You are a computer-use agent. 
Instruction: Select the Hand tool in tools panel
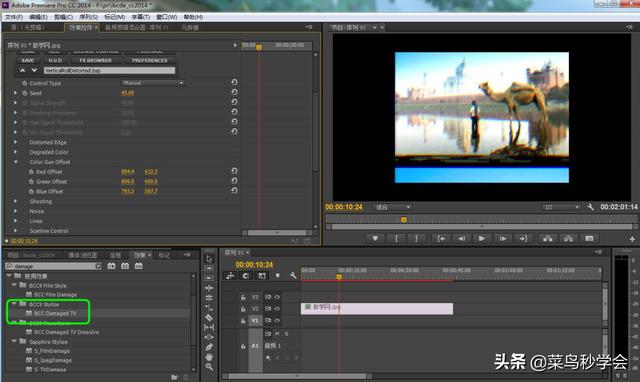209,357
